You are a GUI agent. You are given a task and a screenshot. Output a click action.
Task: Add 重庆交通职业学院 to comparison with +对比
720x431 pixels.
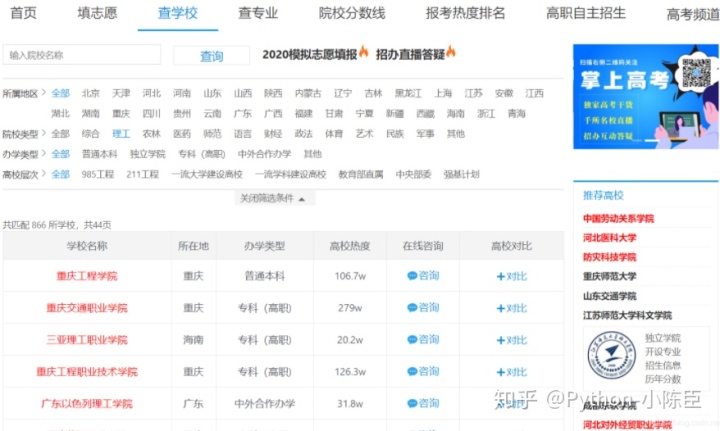[512, 308]
